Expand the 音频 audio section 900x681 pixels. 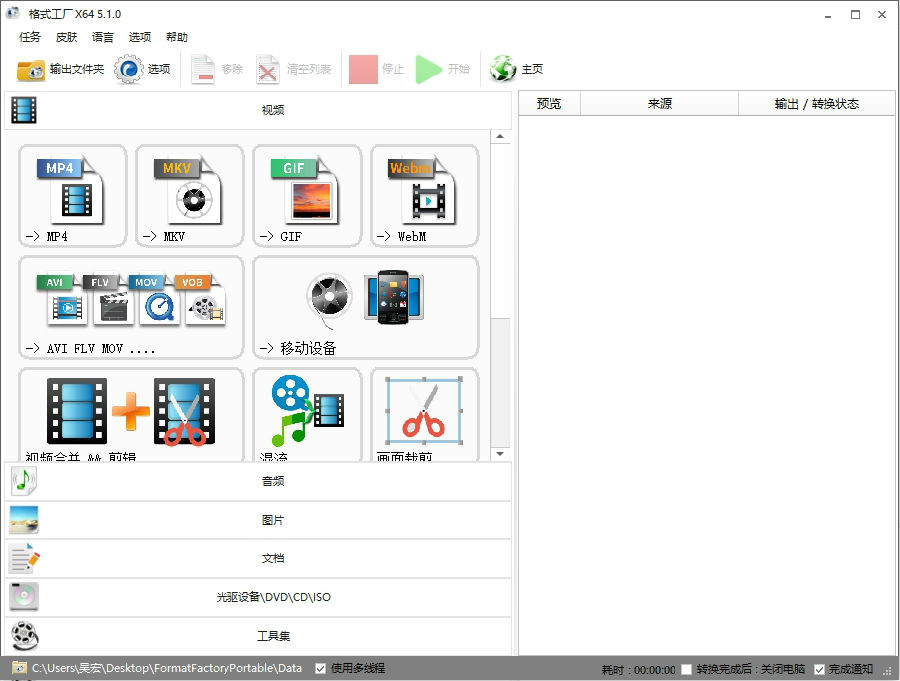[258, 481]
